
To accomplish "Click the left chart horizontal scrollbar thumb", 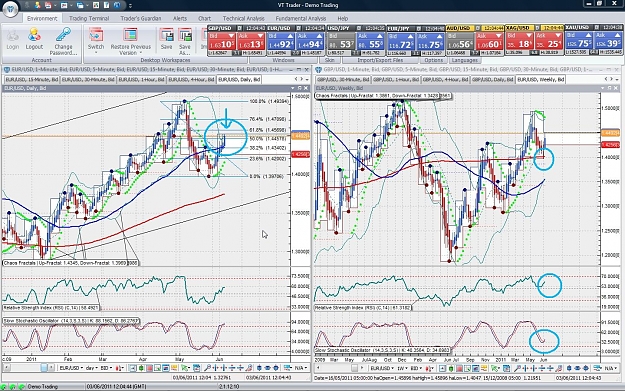I will 44,368.
